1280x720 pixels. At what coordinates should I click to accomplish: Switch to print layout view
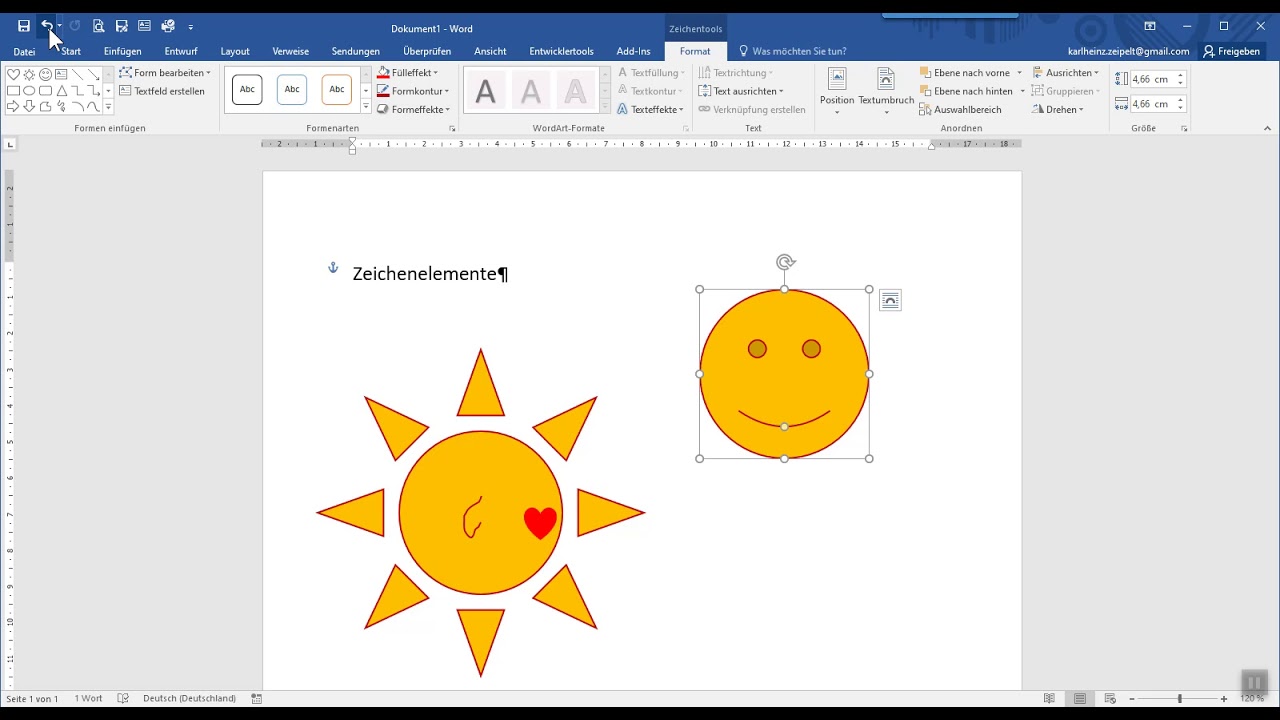click(x=1079, y=698)
